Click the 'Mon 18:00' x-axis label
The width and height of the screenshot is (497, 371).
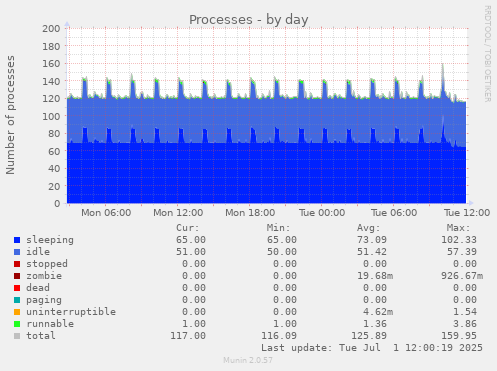coord(250,213)
